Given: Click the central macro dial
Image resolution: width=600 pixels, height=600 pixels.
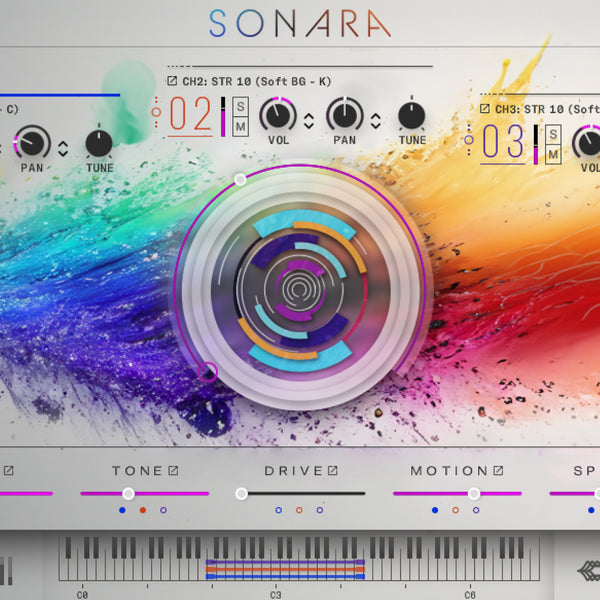Looking at the screenshot, I should 300,289.
